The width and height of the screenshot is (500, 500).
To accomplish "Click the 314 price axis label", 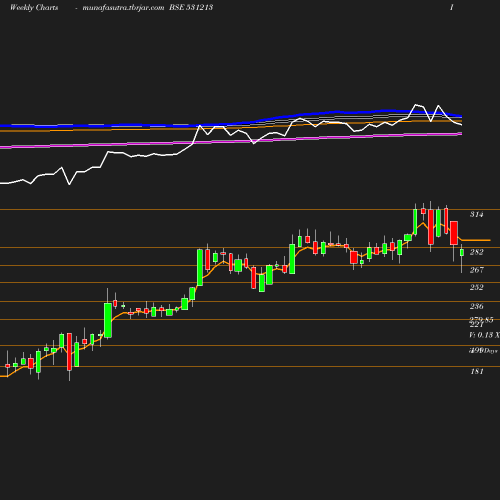I will coord(477,214).
